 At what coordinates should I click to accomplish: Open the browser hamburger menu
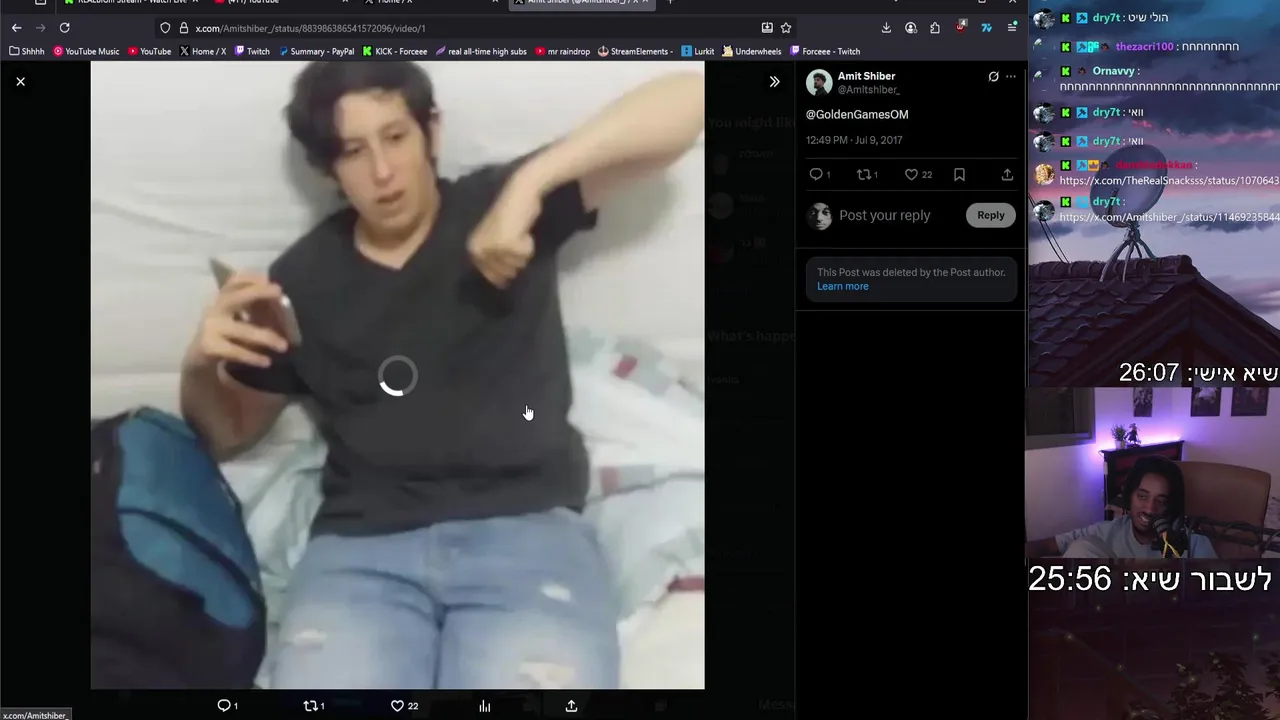pyautogui.click(x=1012, y=28)
